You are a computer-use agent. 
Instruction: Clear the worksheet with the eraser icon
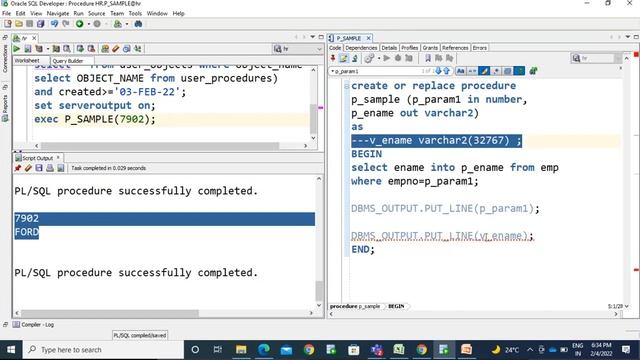coord(116,49)
